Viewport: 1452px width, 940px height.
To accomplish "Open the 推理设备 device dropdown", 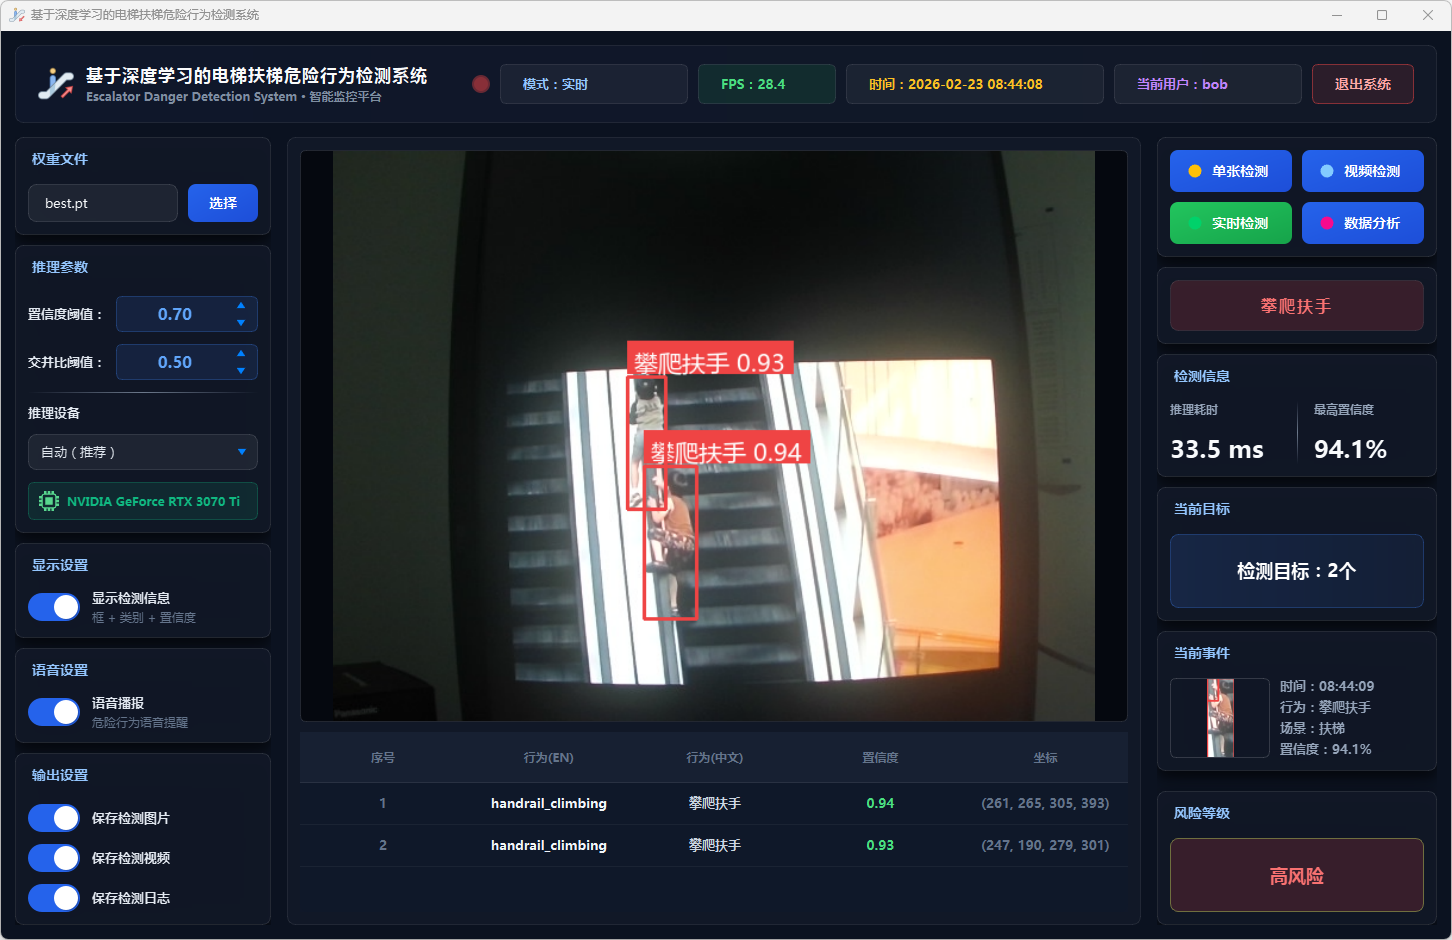I will (x=142, y=452).
